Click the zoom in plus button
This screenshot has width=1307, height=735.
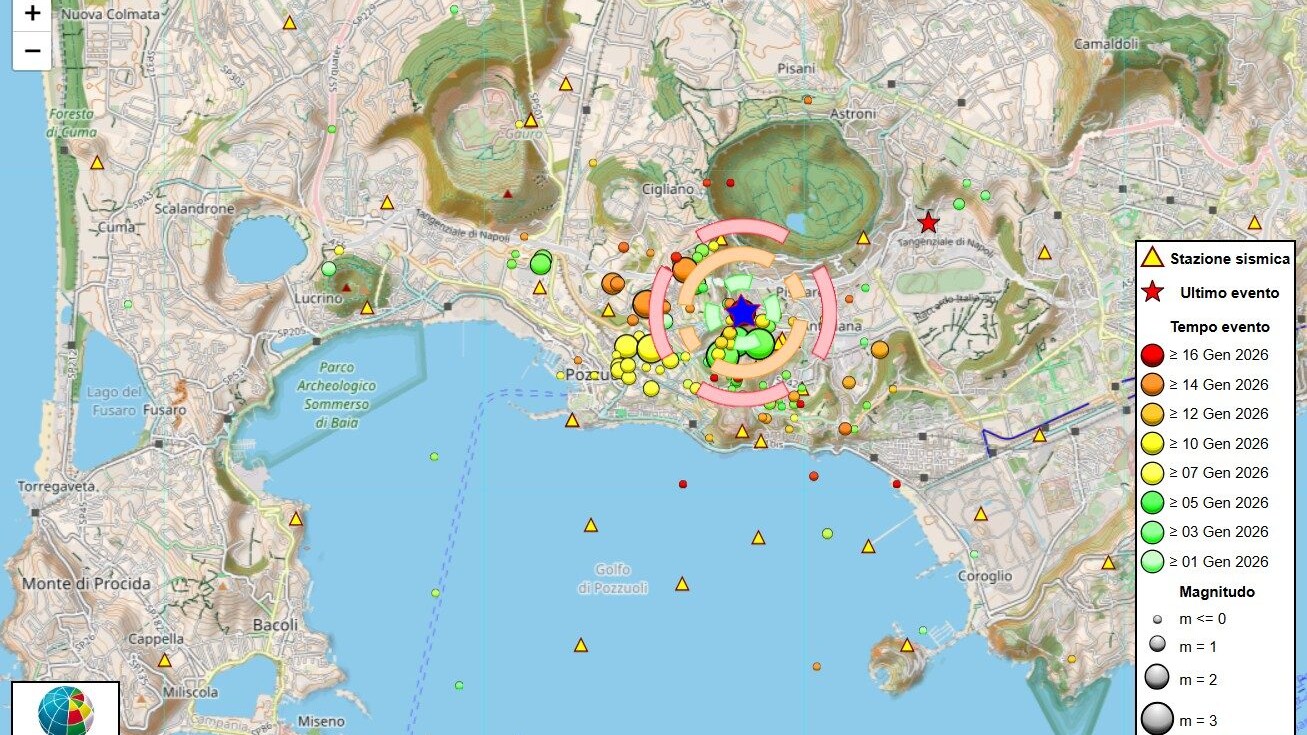(32, 14)
